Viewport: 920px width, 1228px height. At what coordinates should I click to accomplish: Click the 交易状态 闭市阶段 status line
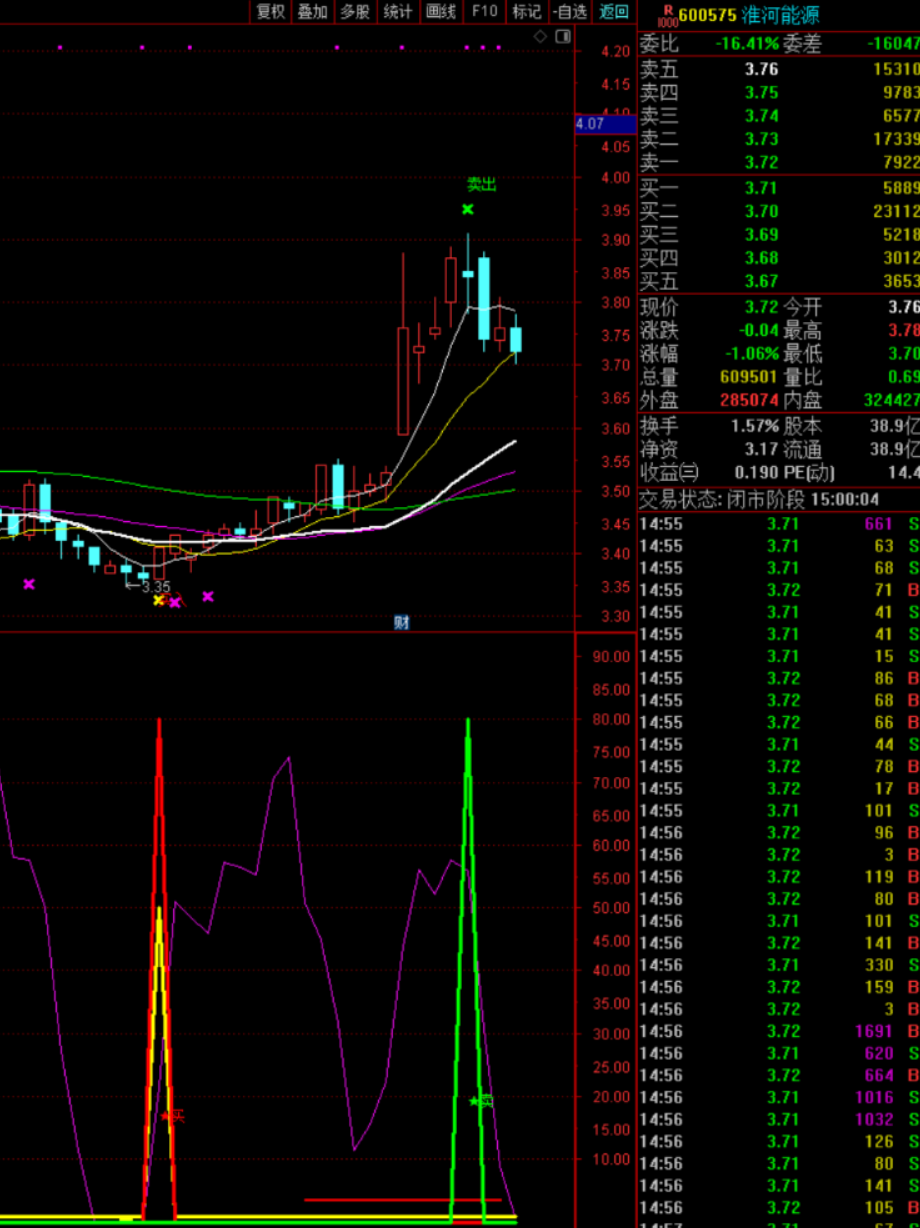(x=762, y=499)
